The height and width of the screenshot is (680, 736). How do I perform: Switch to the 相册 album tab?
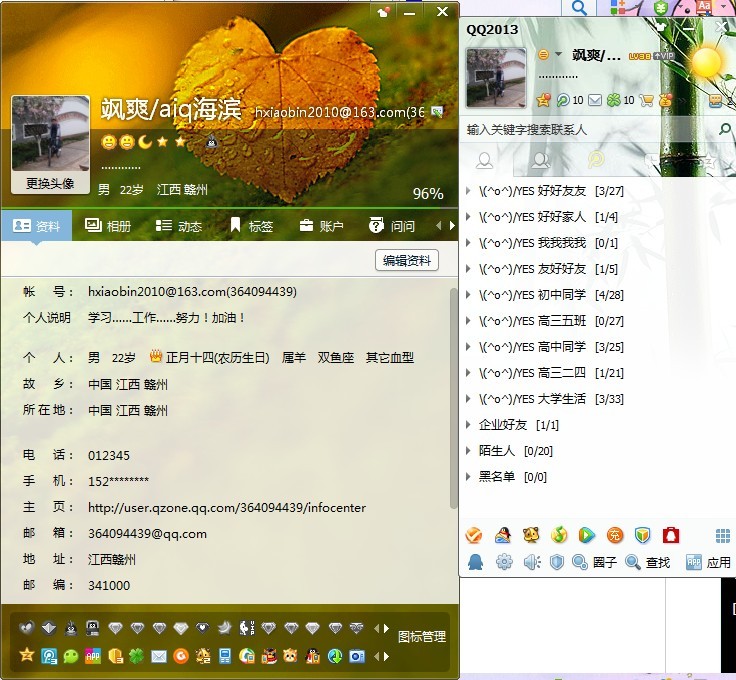(108, 226)
